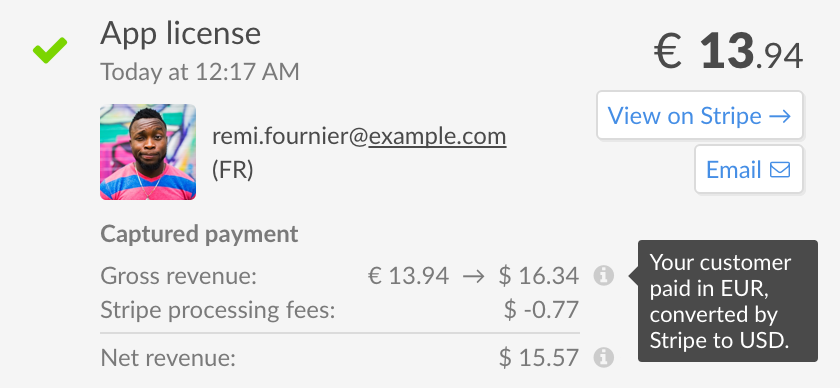Open the View on Stripe button

click(700, 115)
